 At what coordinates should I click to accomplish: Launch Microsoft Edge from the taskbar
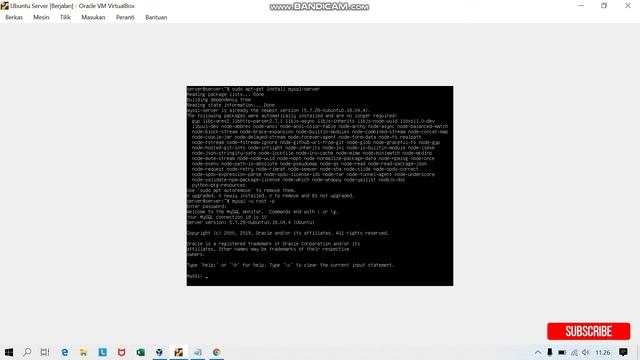64,352
